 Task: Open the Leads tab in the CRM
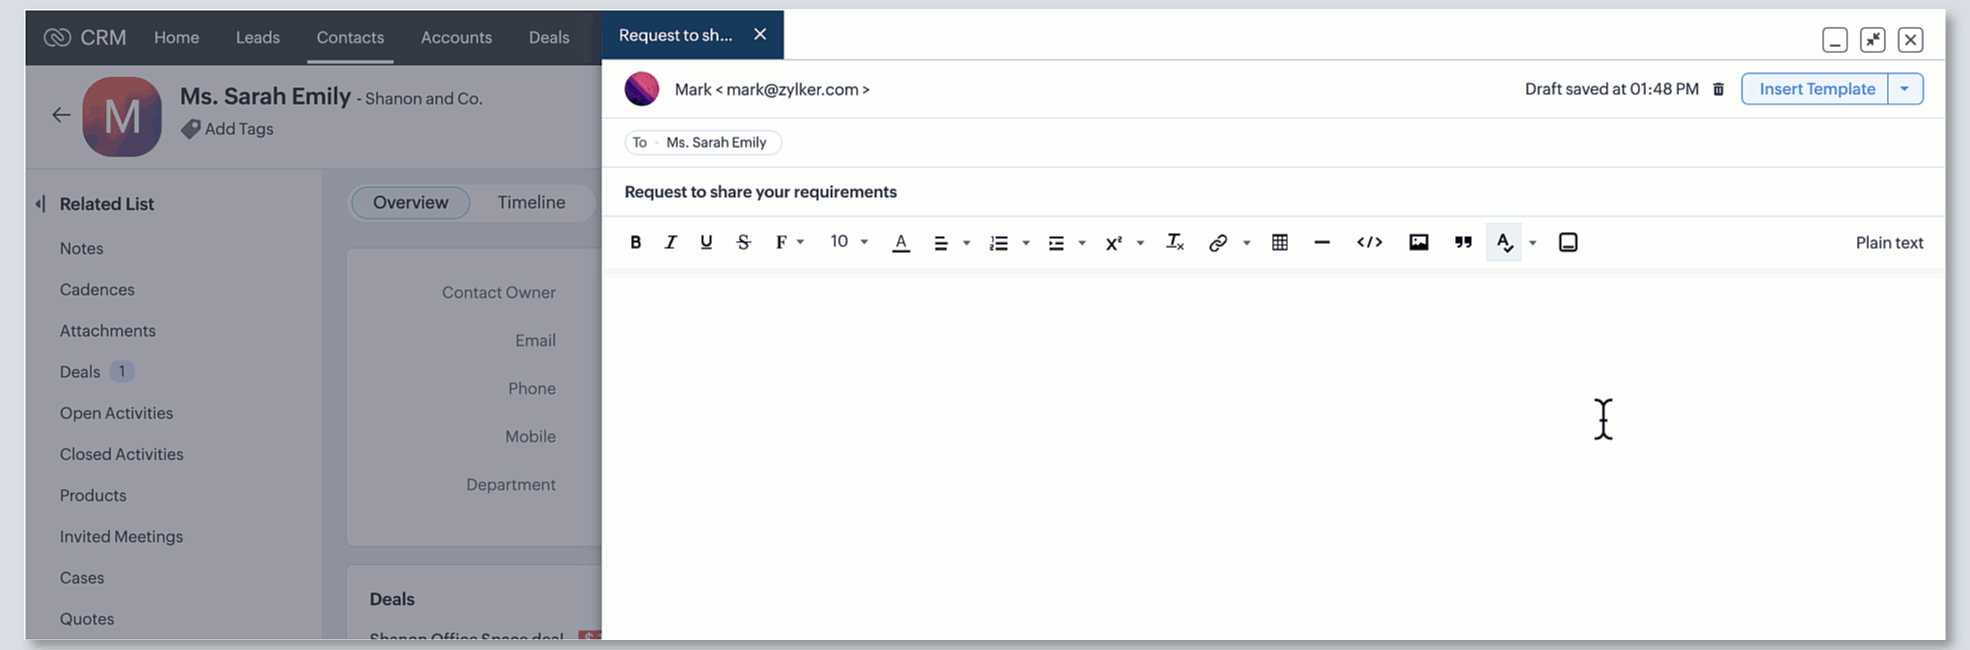click(257, 37)
